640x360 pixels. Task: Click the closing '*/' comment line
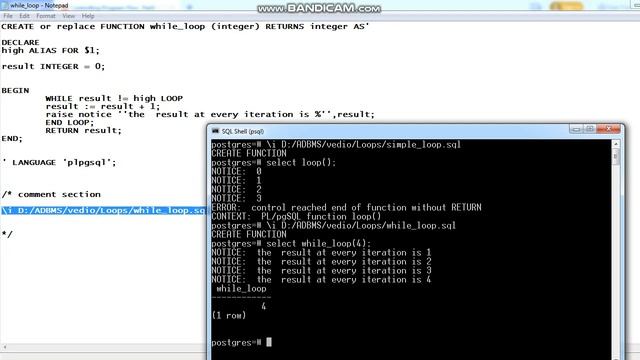pyautogui.click(x=7, y=234)
